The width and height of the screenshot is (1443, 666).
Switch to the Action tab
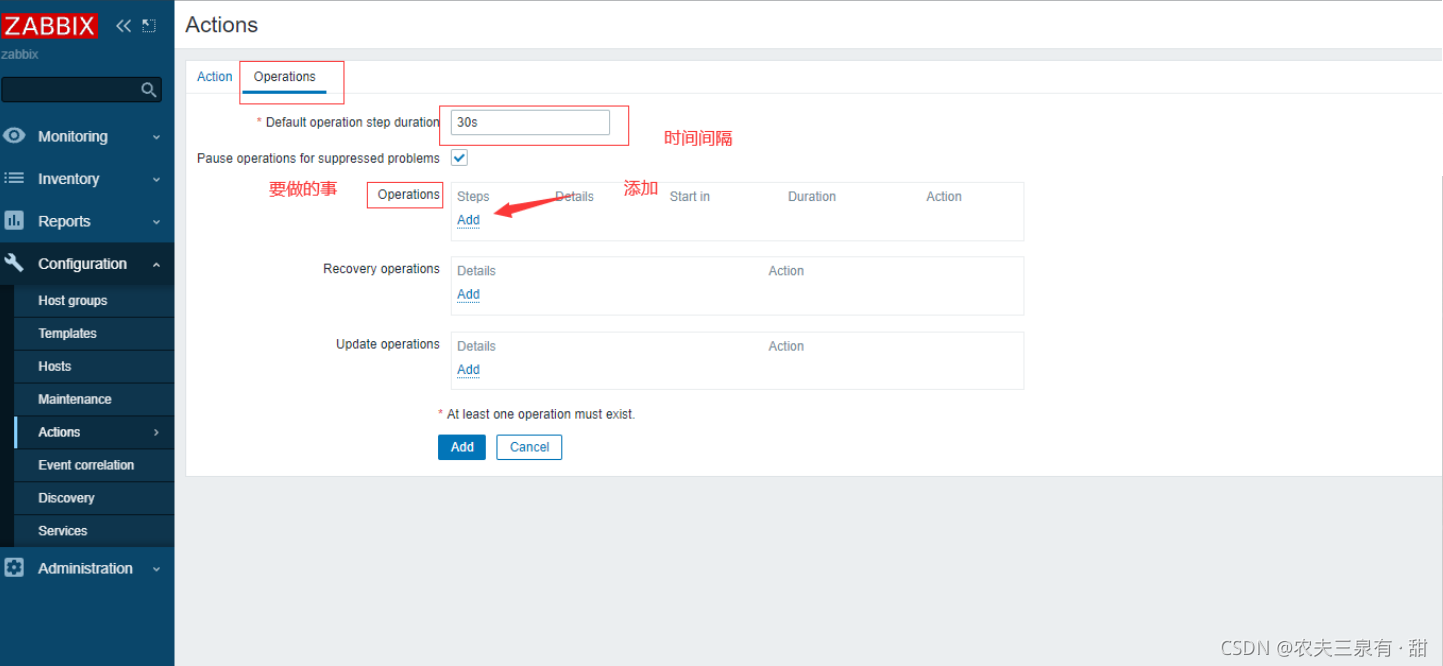214,77
